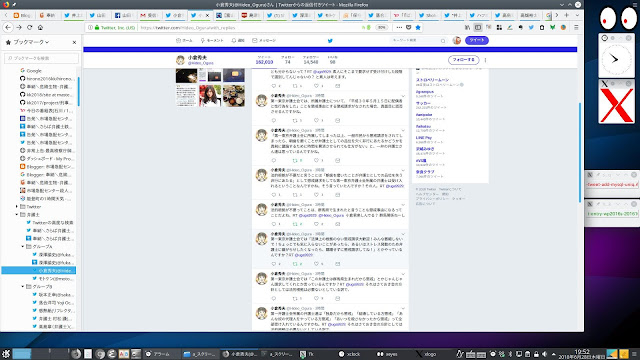
Task: Select the highlighted 小倉秀夫 bookmark row
Action: click(39, 270)
